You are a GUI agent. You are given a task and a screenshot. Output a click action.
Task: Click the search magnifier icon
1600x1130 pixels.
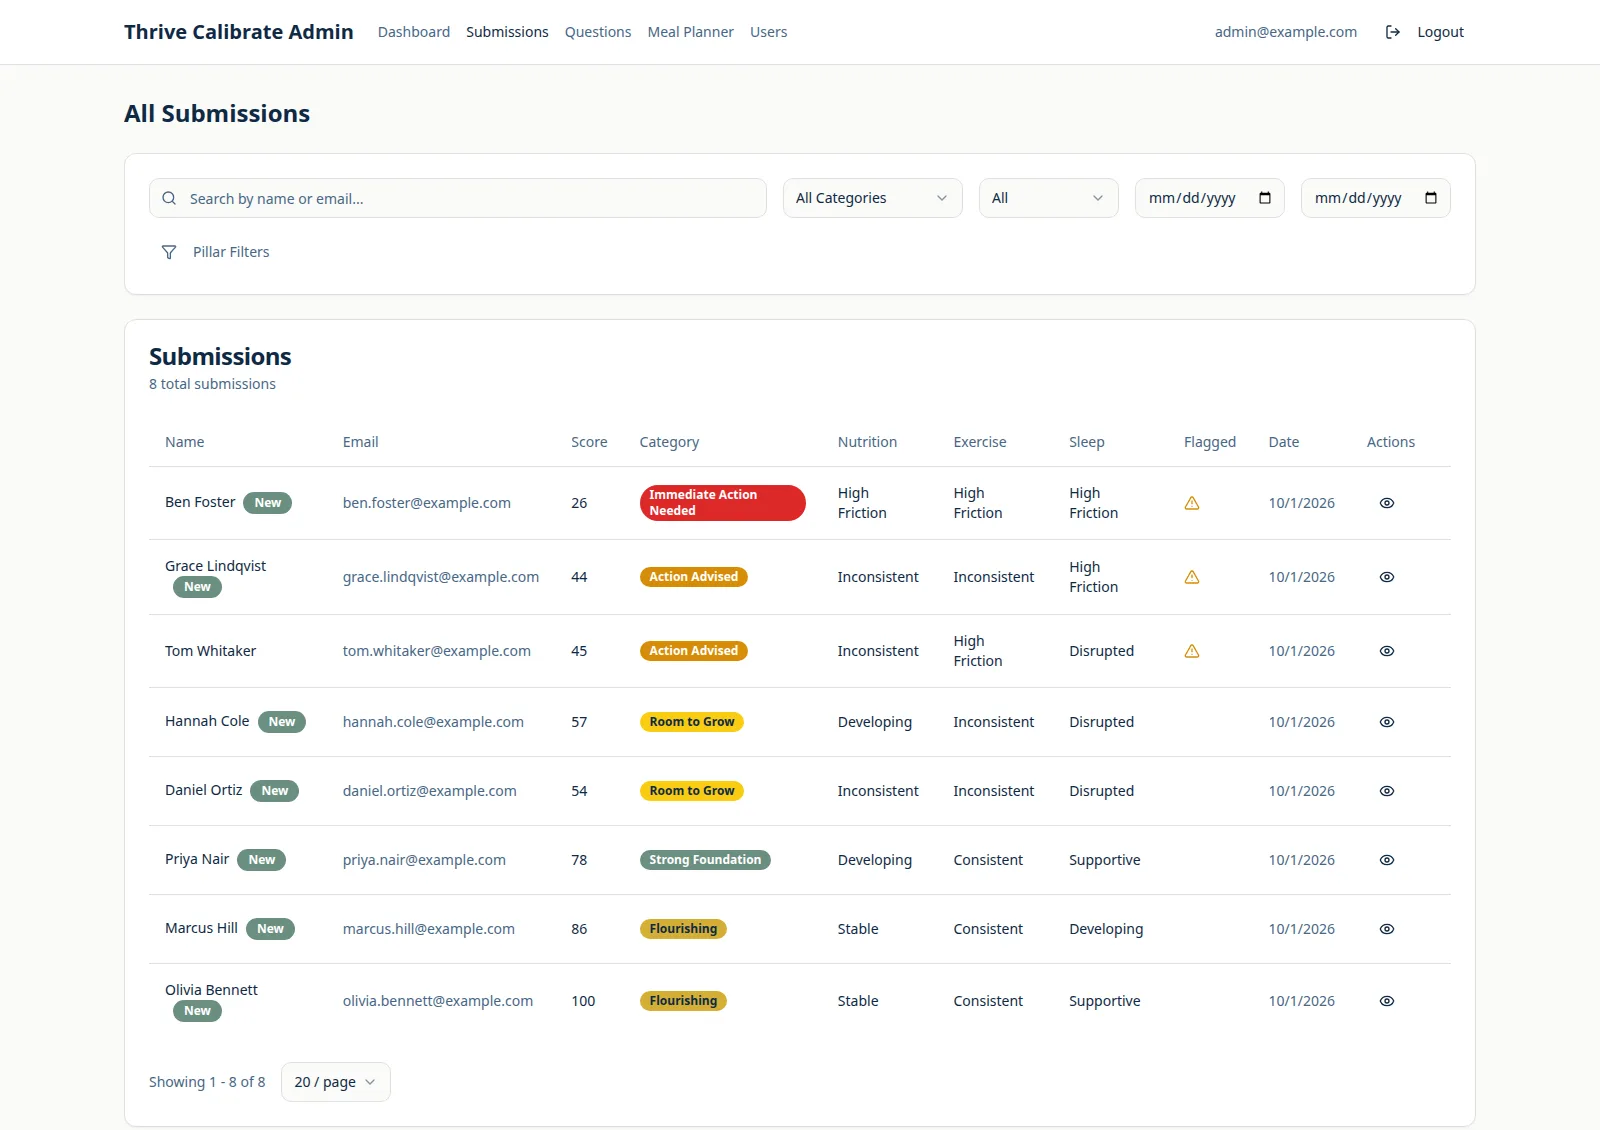tap(169, 198)
